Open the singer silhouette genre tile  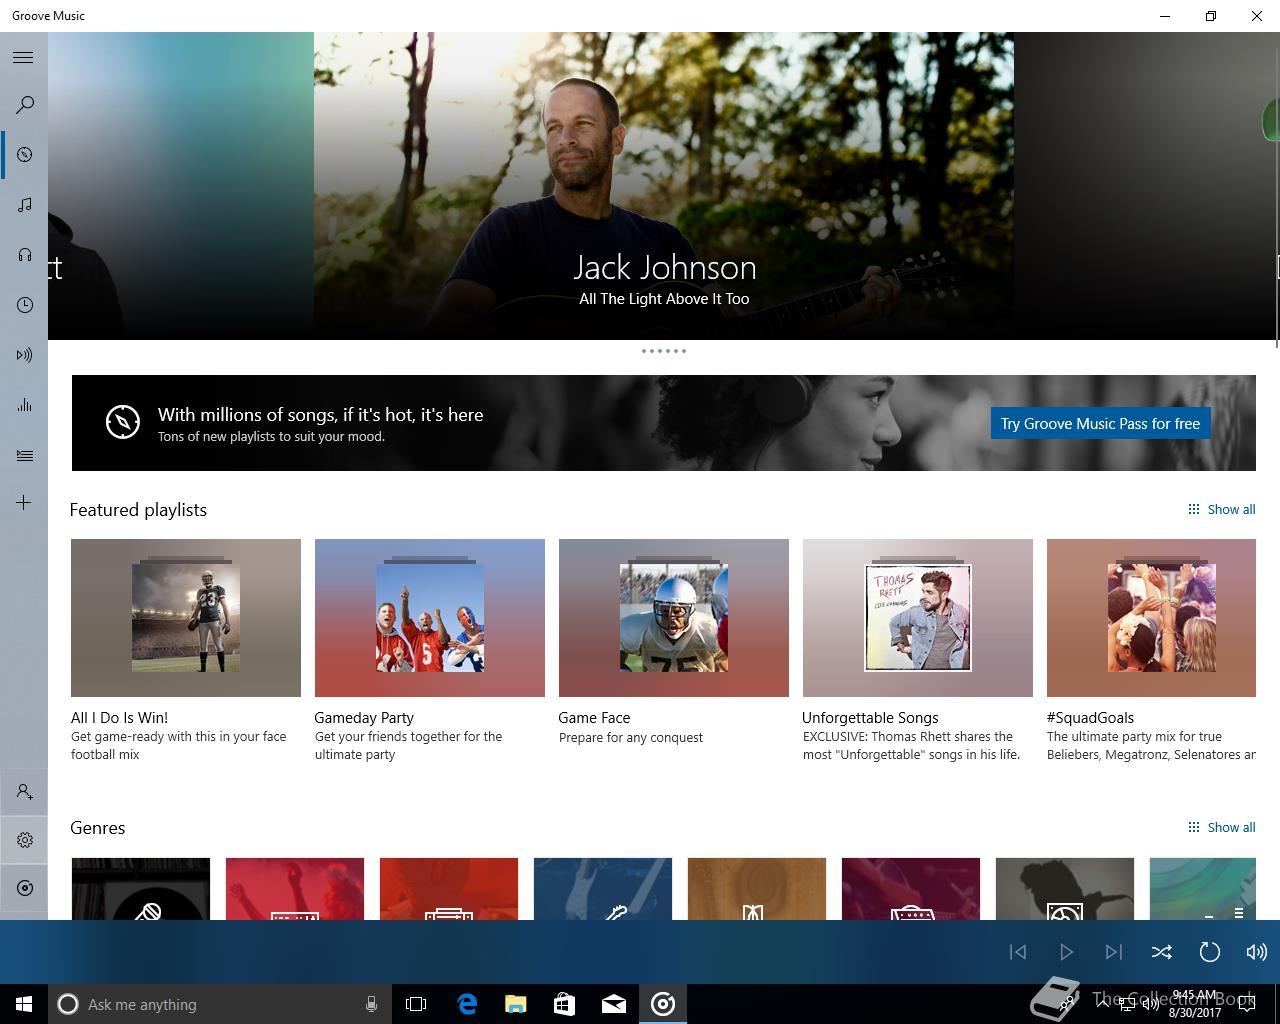click(x=1065, y=888)
